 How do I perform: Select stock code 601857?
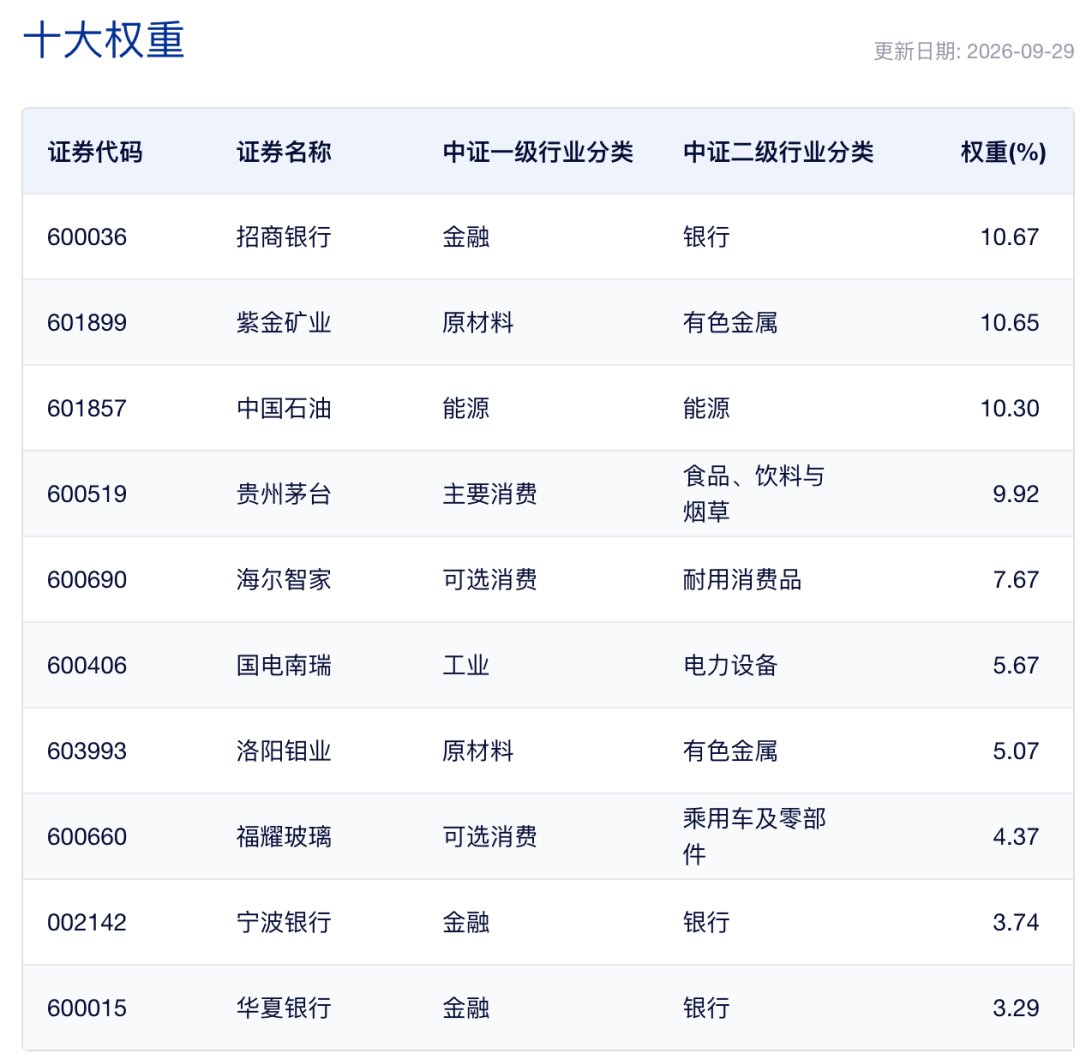87,409
